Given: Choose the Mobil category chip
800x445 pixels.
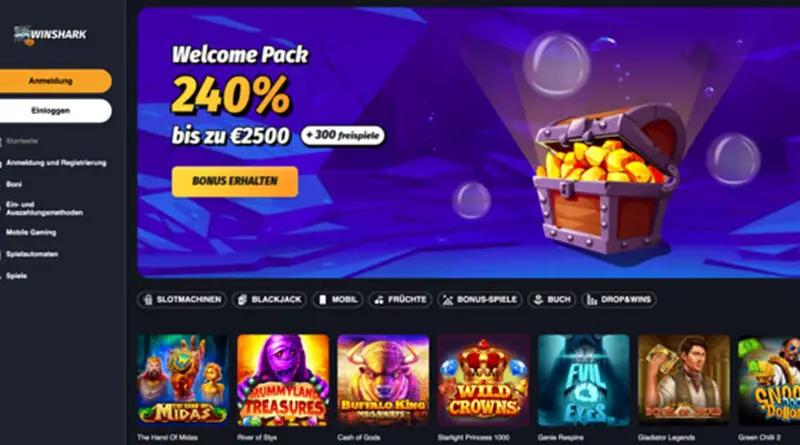Looking at the screenshot, I should (338, 300).
